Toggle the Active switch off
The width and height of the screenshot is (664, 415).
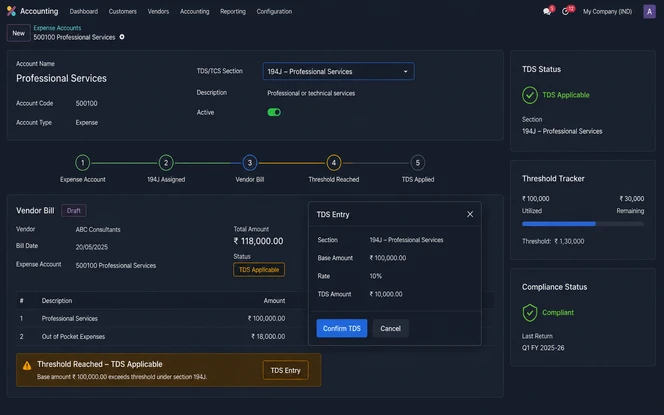tap(274, 112)
